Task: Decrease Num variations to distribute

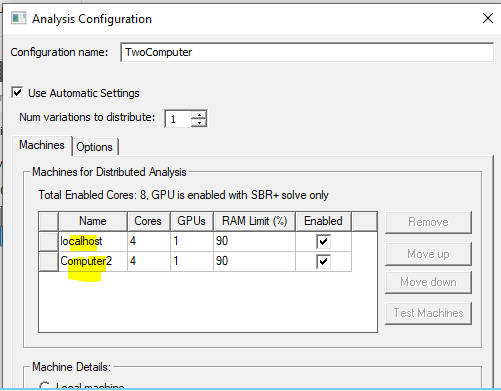Action: (x=199, y=123)
